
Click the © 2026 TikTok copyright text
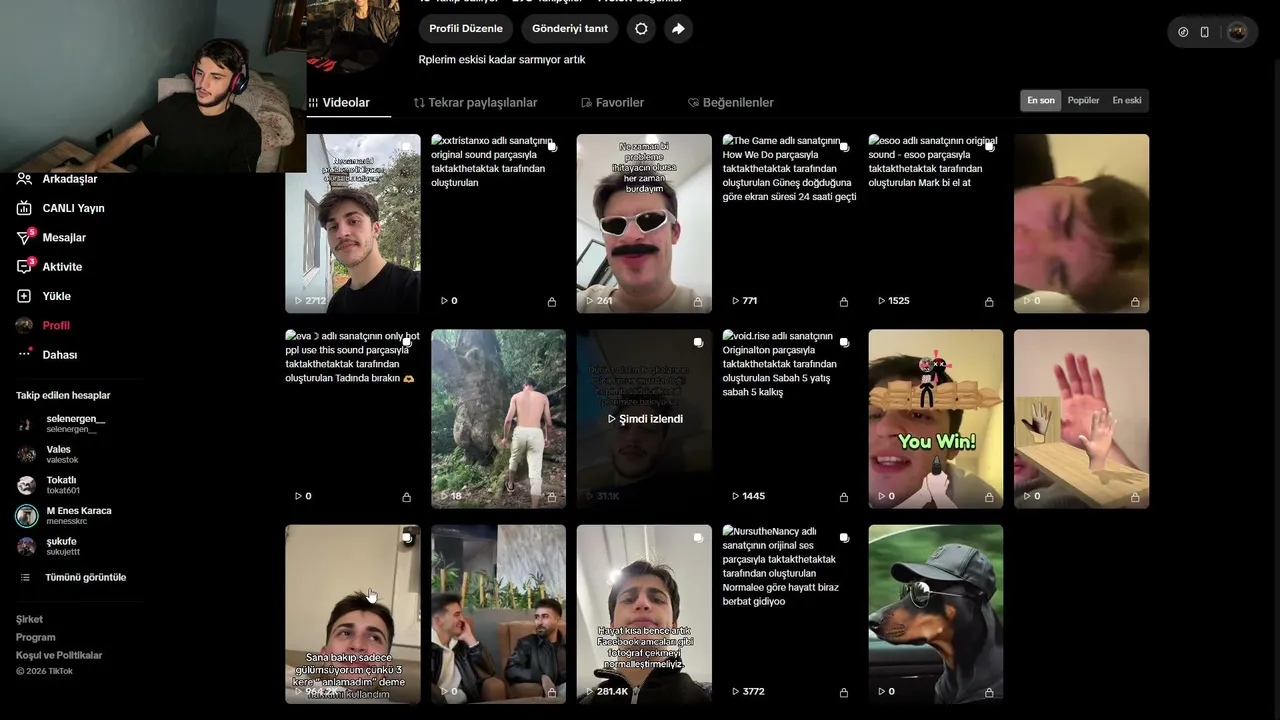pyautogui.click(x=44, y=671)
